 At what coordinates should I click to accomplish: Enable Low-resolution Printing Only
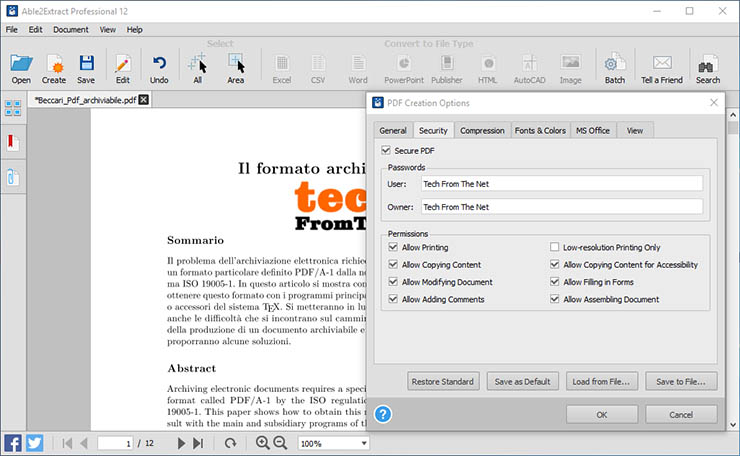pyautogui.click(x=555, y=247)
